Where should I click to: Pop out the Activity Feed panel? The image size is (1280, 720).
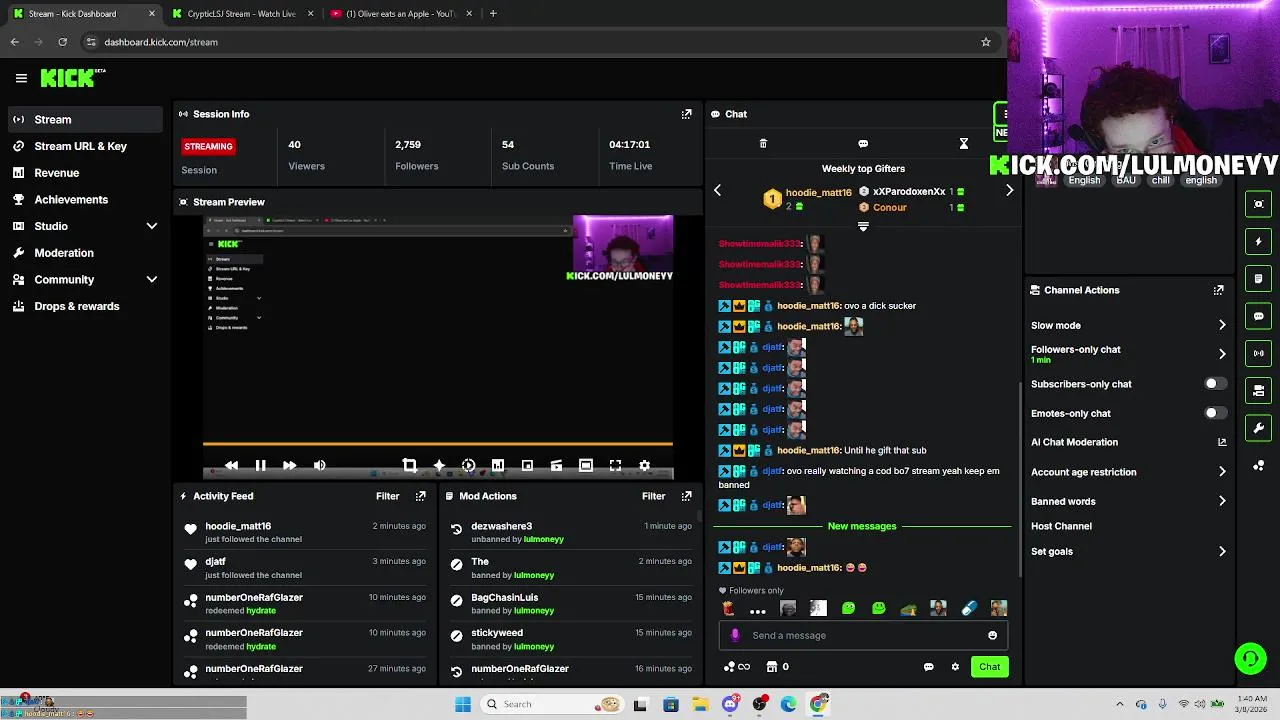point(420,496)
